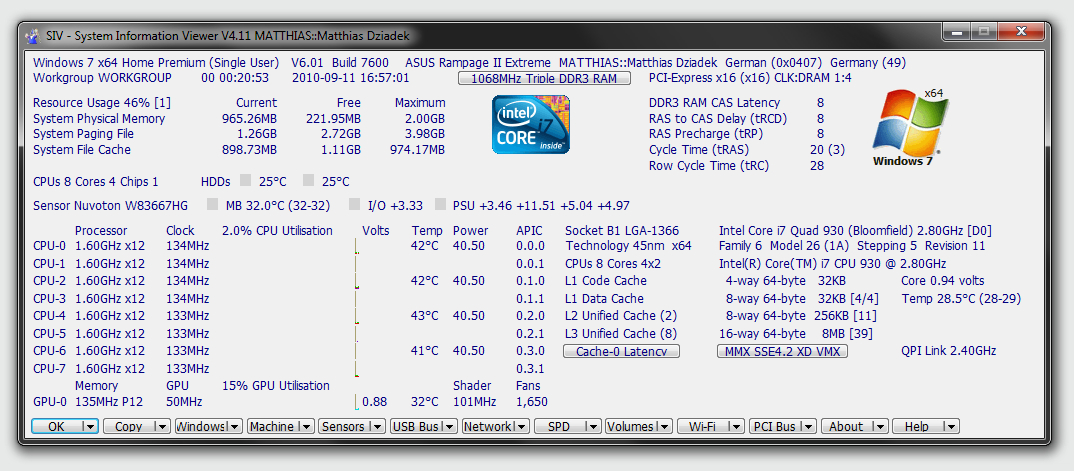Image resolution: width=1074 pixels, height=471 pixels.
Task: Click the 'L2 Unified Cache (2)' label
Action: click(x=621, y=316)
